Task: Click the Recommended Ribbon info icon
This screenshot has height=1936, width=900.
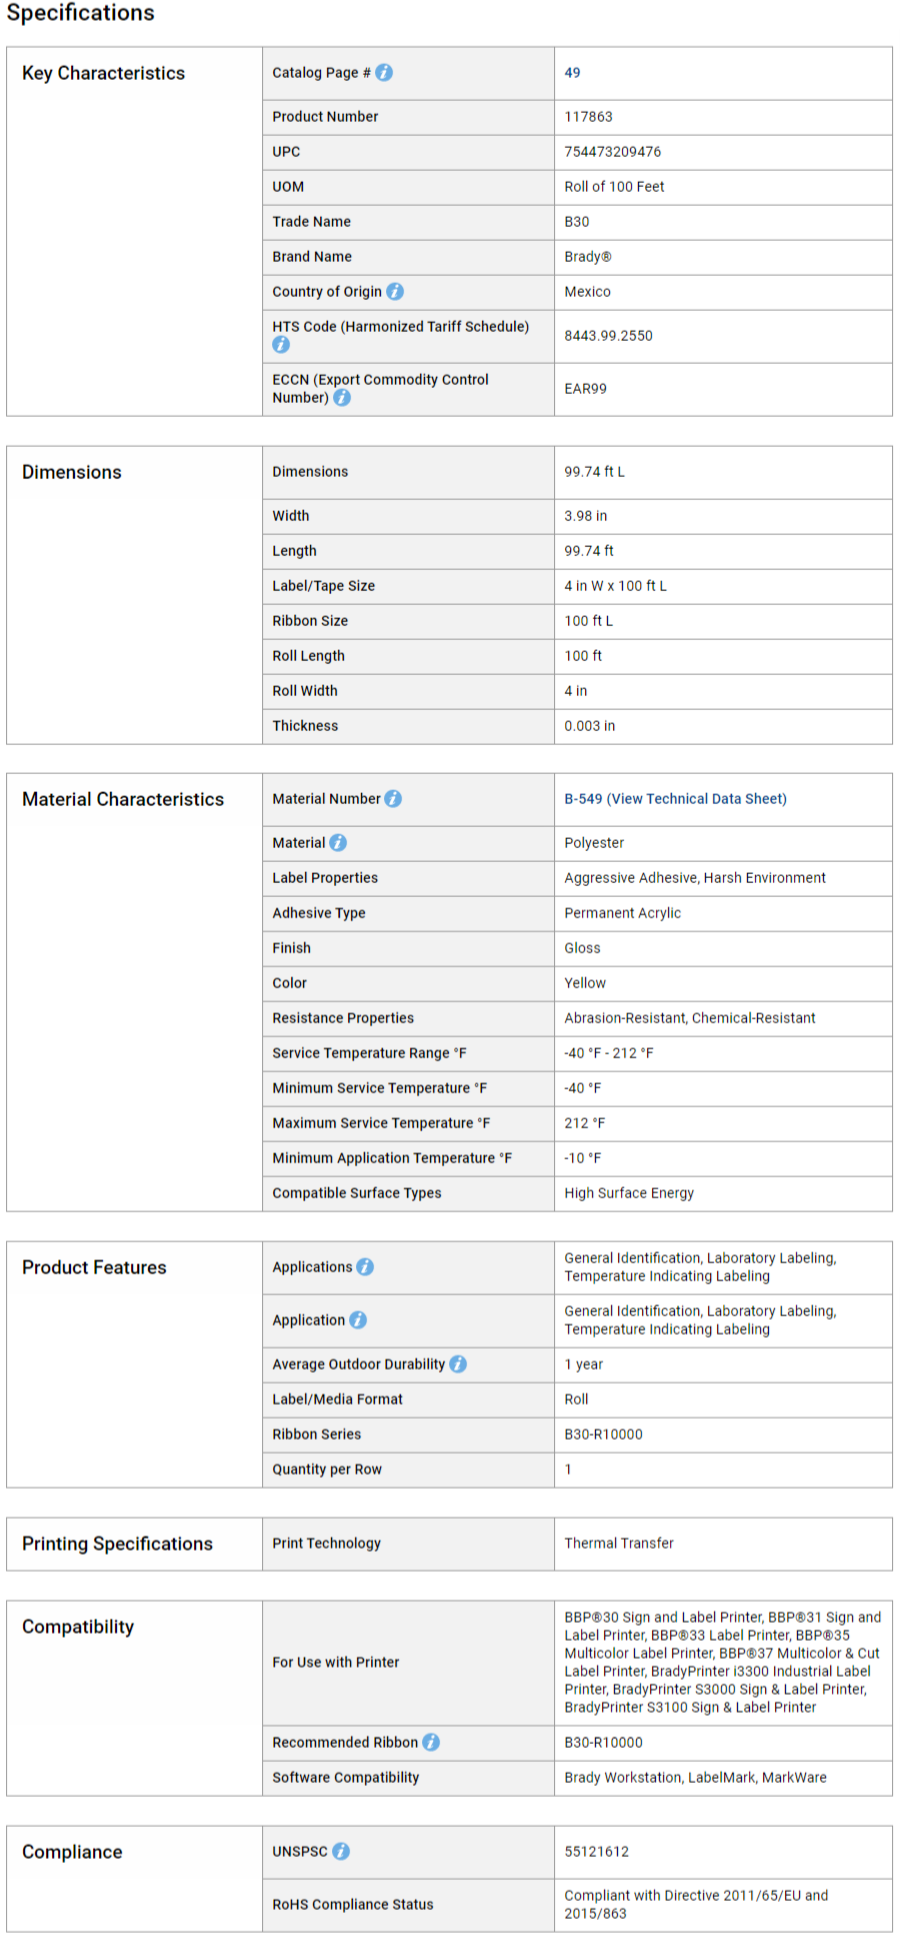Action: tap(431, 1742)
